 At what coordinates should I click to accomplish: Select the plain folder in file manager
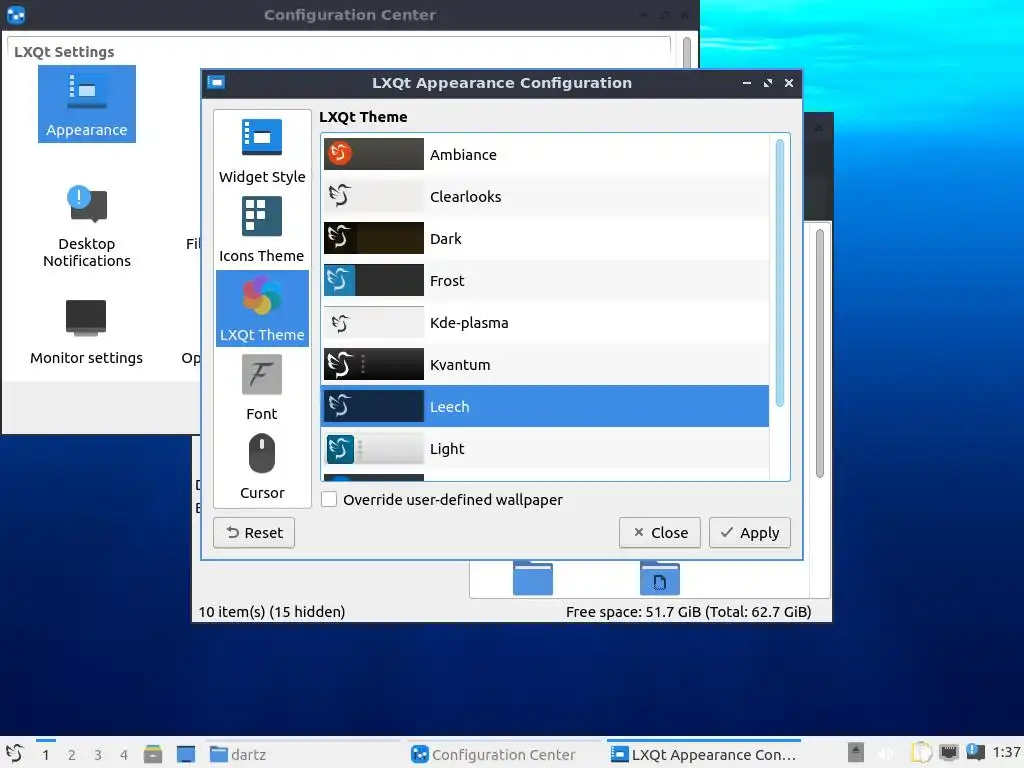coord(533,578)
